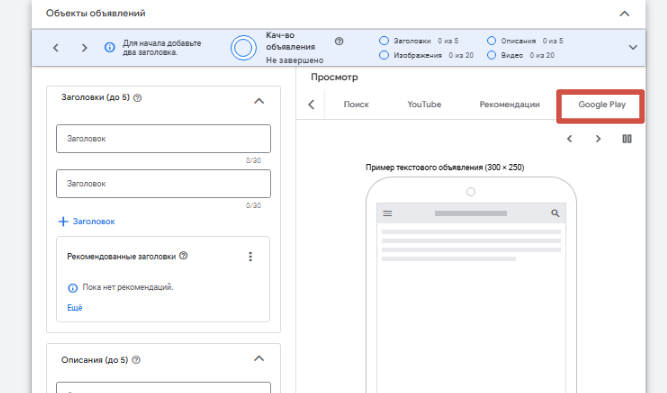This screenshot has height=393, width=667.
Task: Click the blue info icon beside tip text
Action: [x=110, y=47]
